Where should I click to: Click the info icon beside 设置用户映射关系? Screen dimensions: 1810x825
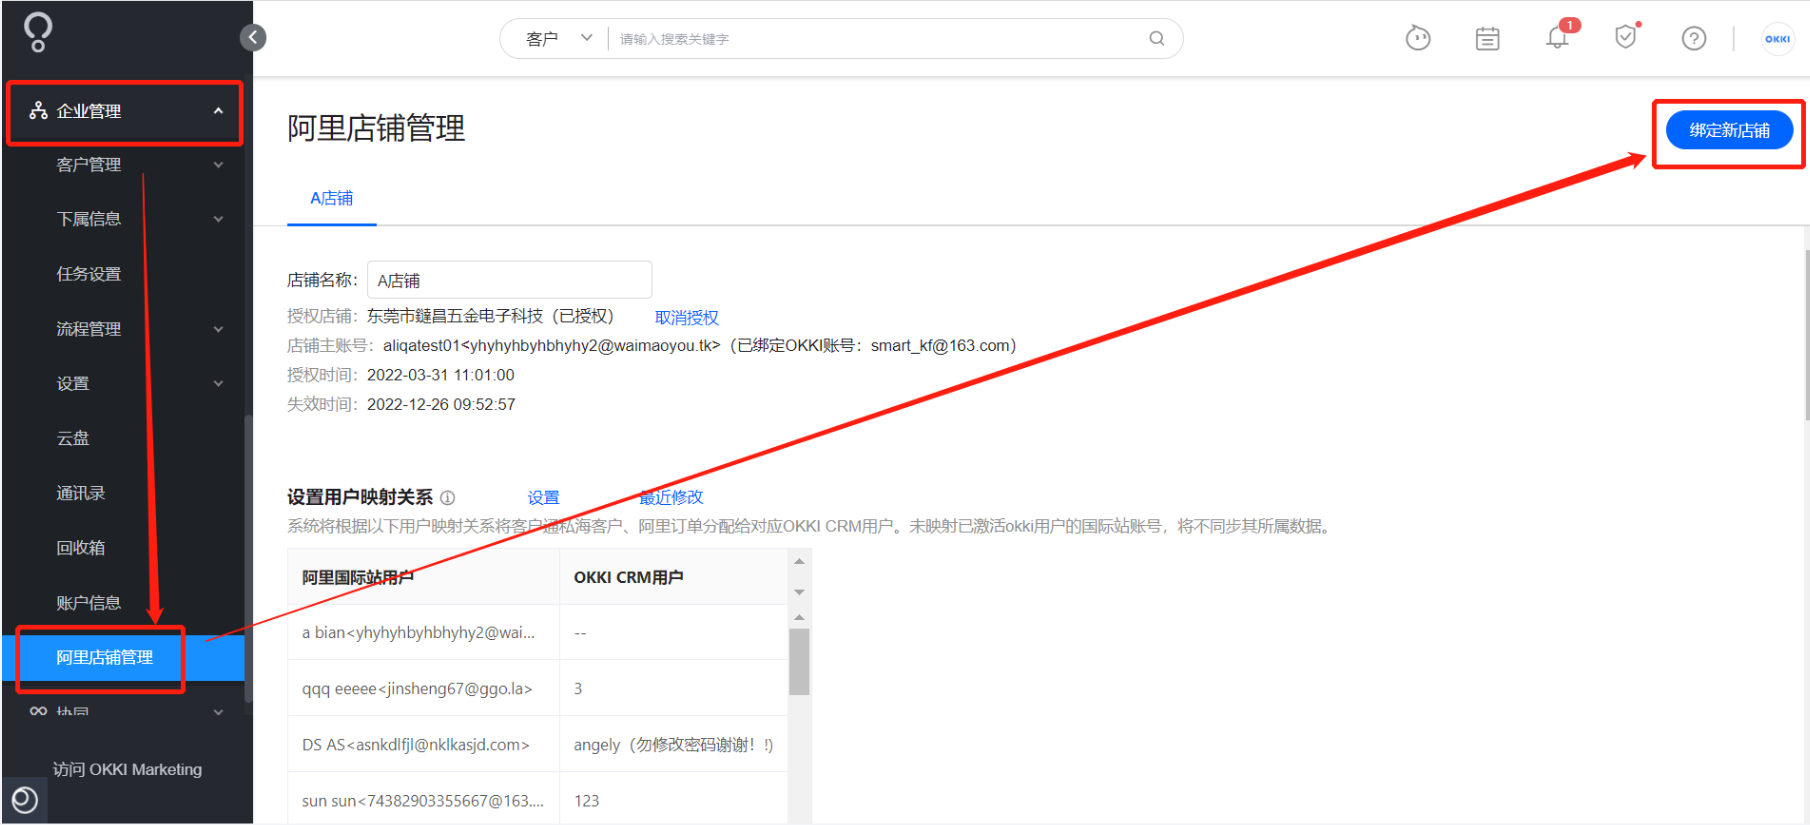pos(448,497)
